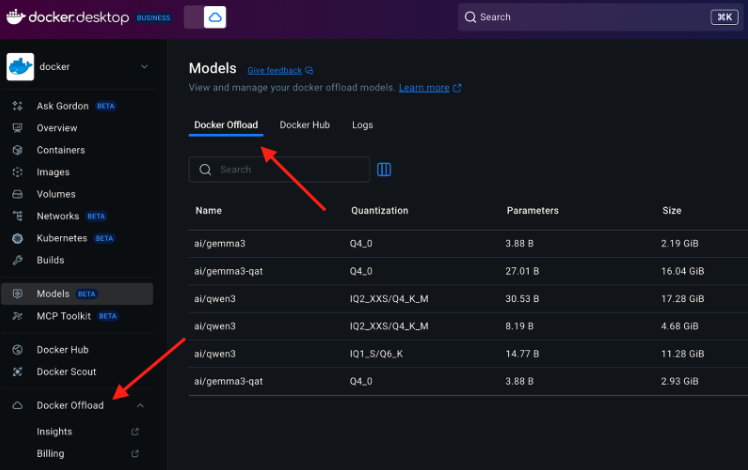Open Ask Gordon in sidebar
Viewport: 748px width, 470px height.
[x=62, y=106]
